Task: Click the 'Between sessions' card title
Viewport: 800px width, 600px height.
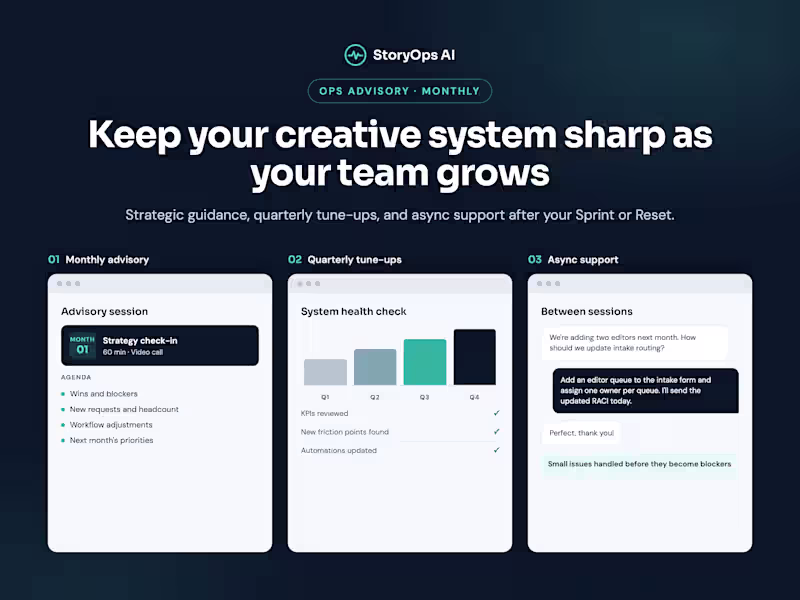Action: point(587,311)
